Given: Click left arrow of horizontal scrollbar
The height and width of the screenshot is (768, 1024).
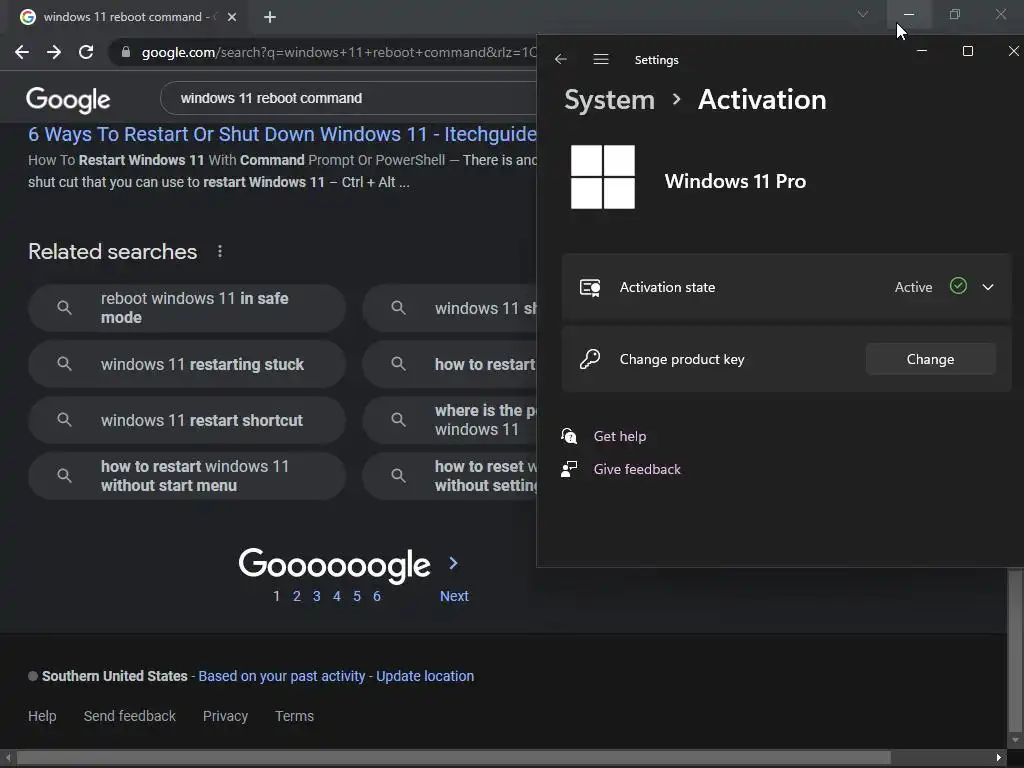Looking at the screenshot, I should tap(8, 758).
